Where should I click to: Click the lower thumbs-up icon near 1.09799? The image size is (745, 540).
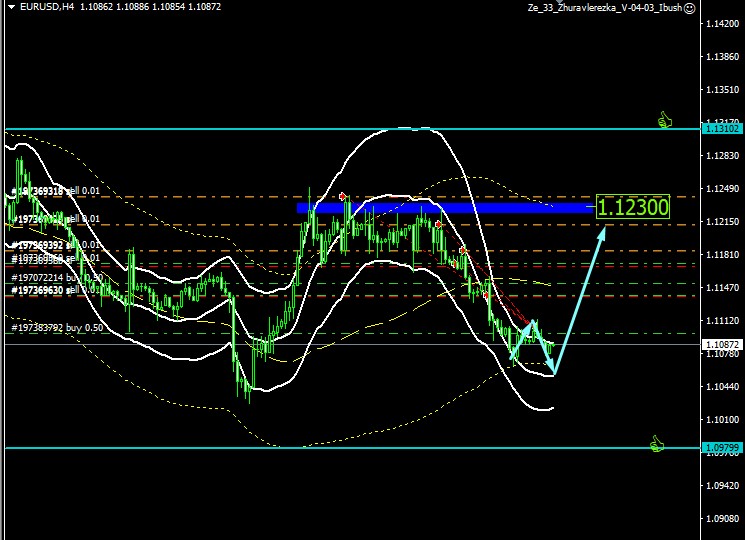click(x=656, y=442)
